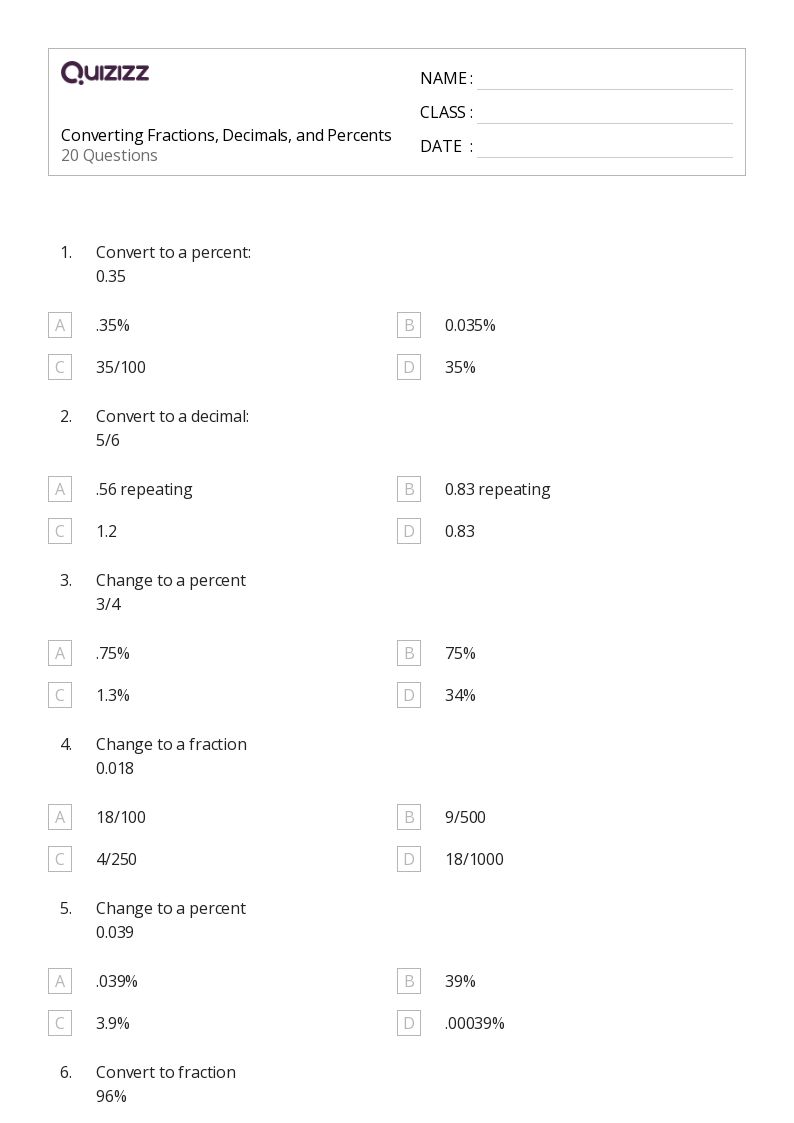794x1123 pixels.
Task: Check box D beside 18/1000
Action: tap(409, 859)
